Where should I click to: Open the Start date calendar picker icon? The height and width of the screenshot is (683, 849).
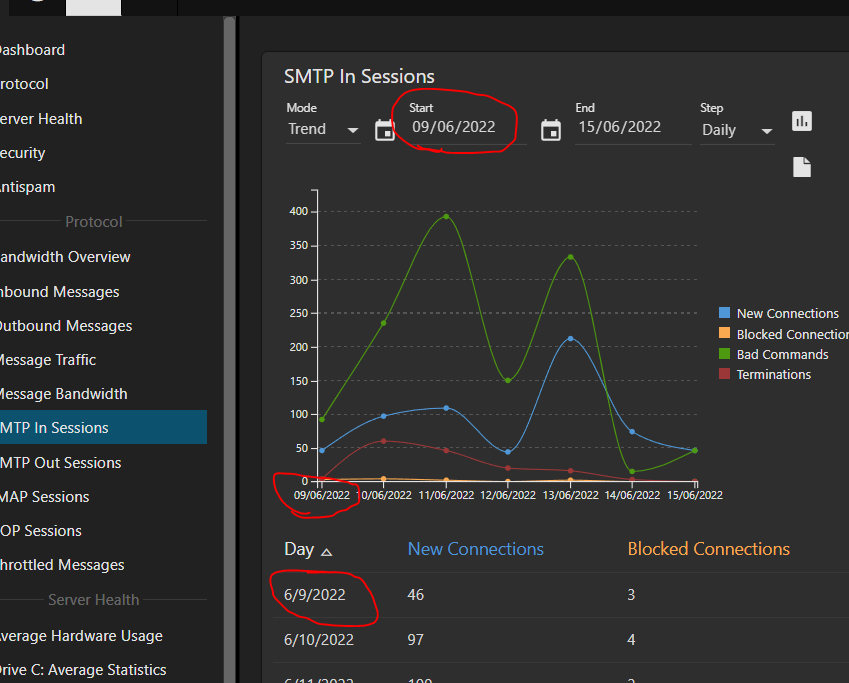pos(385,130)
